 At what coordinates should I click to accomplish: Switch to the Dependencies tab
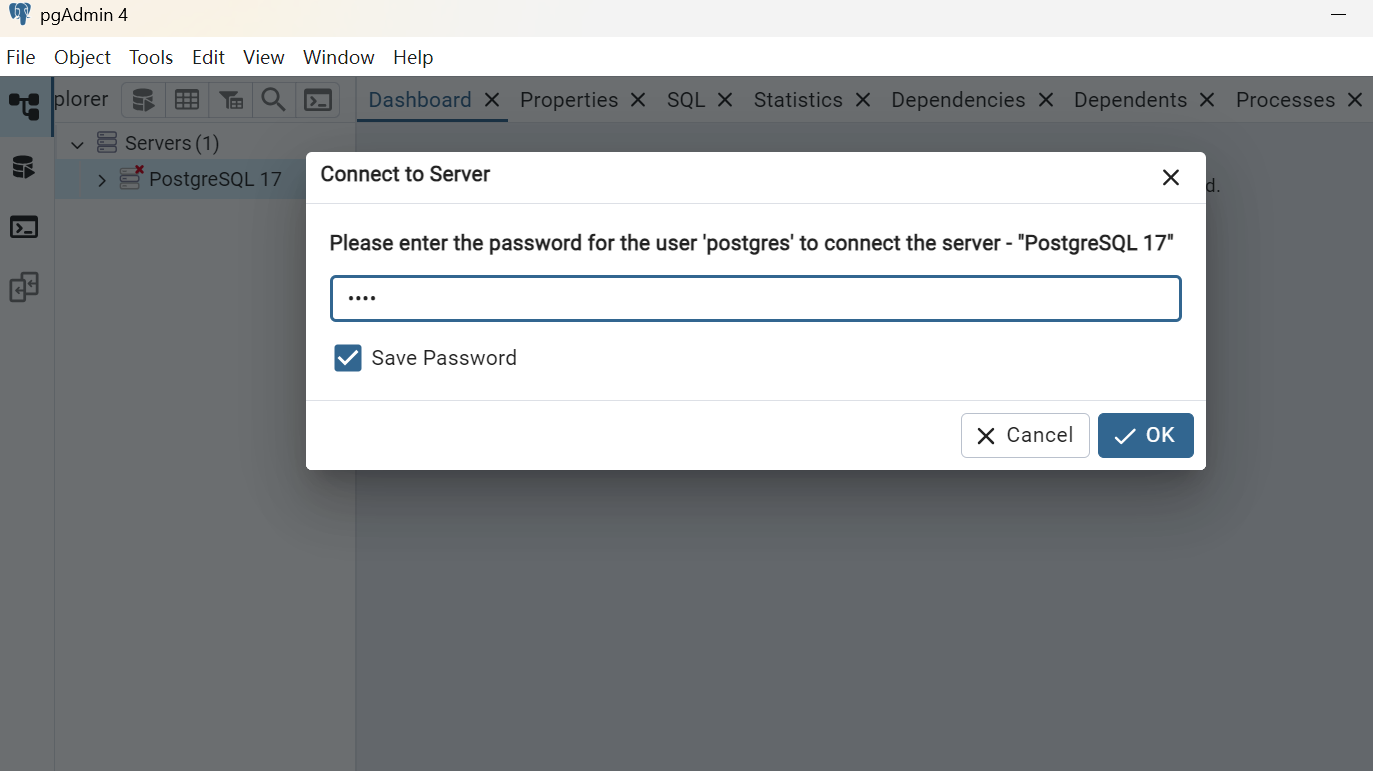[x=958, y=100]
